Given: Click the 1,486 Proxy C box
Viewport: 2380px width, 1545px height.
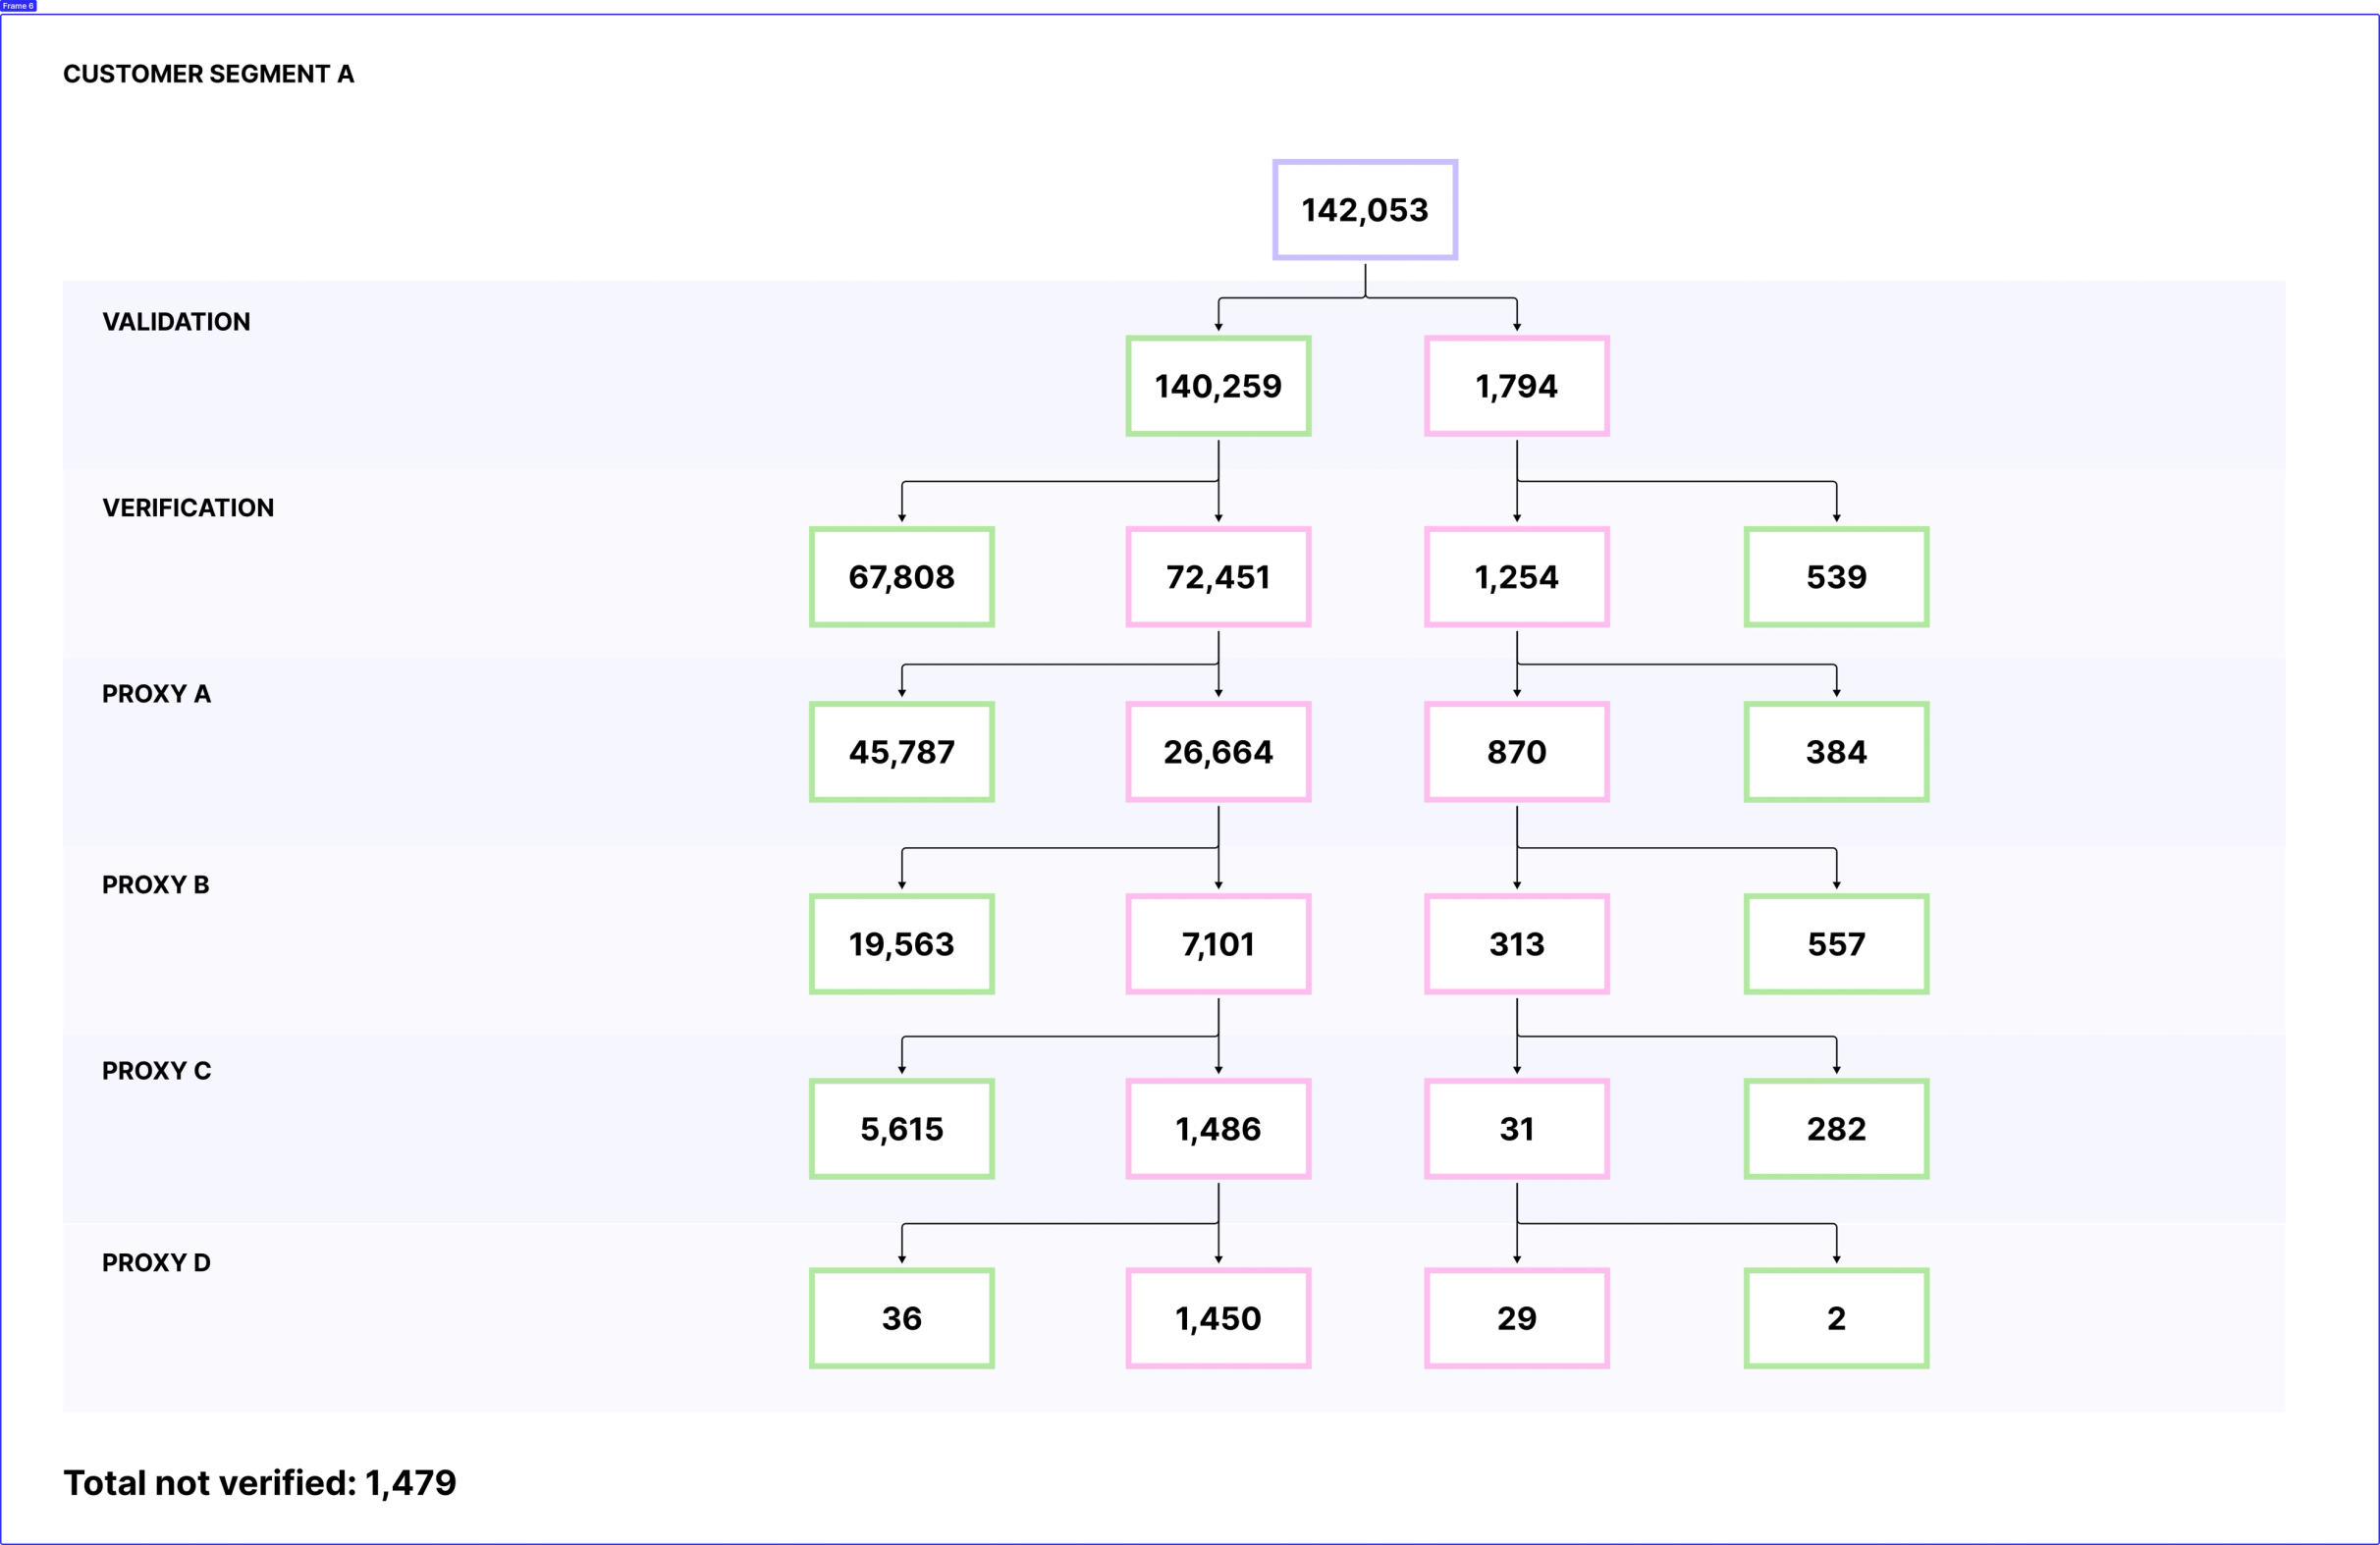Looking at the screenshot, I should [x=1217, y=1129].
